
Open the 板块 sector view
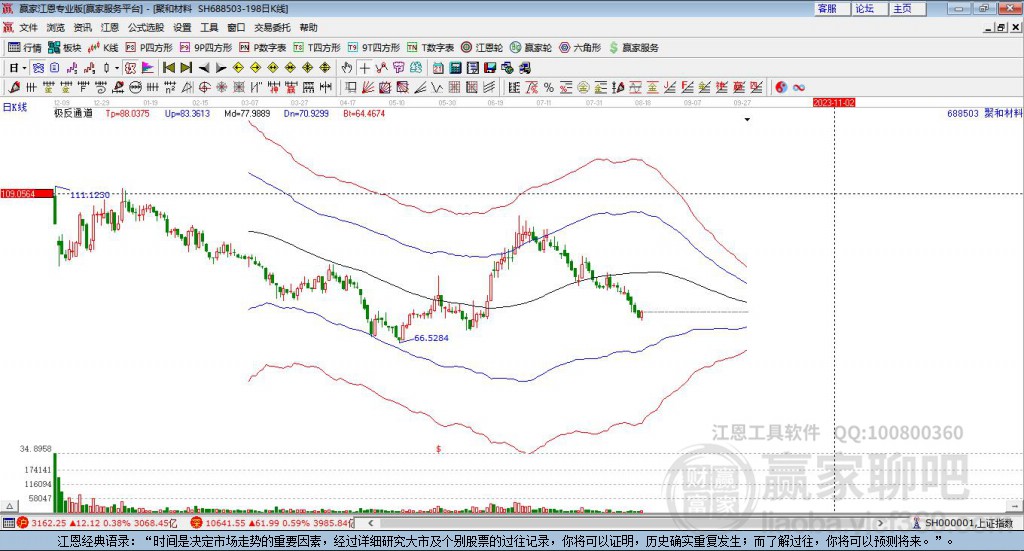click(64, 48)
